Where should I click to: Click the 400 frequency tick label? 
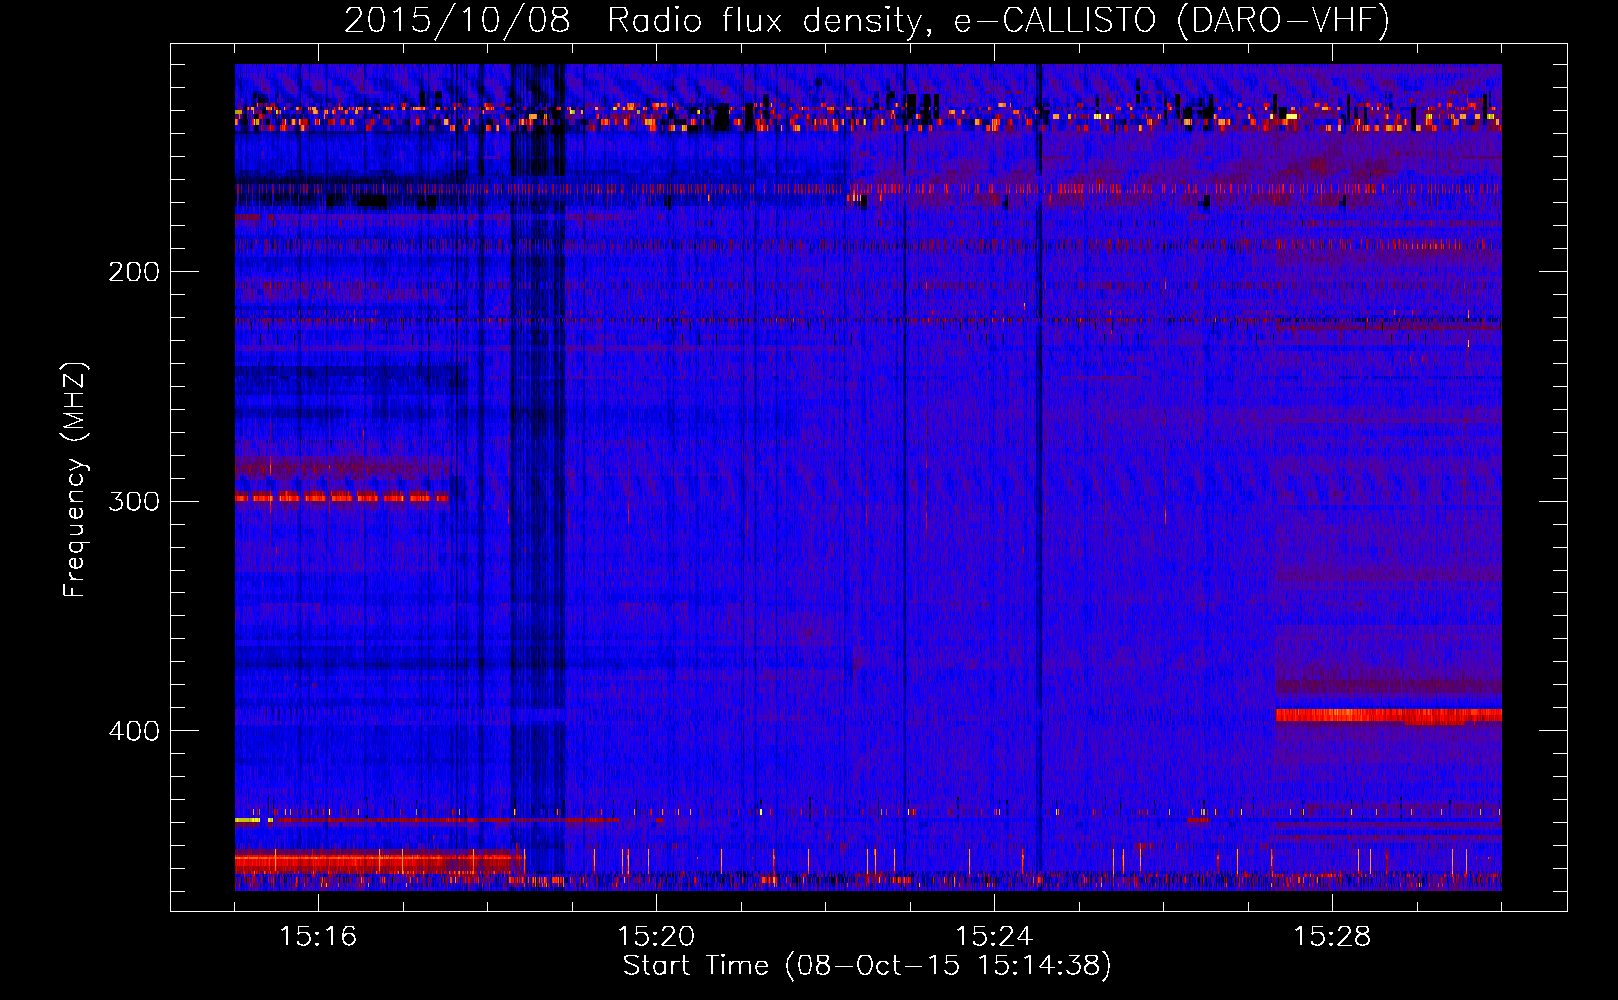pos(134,731)
